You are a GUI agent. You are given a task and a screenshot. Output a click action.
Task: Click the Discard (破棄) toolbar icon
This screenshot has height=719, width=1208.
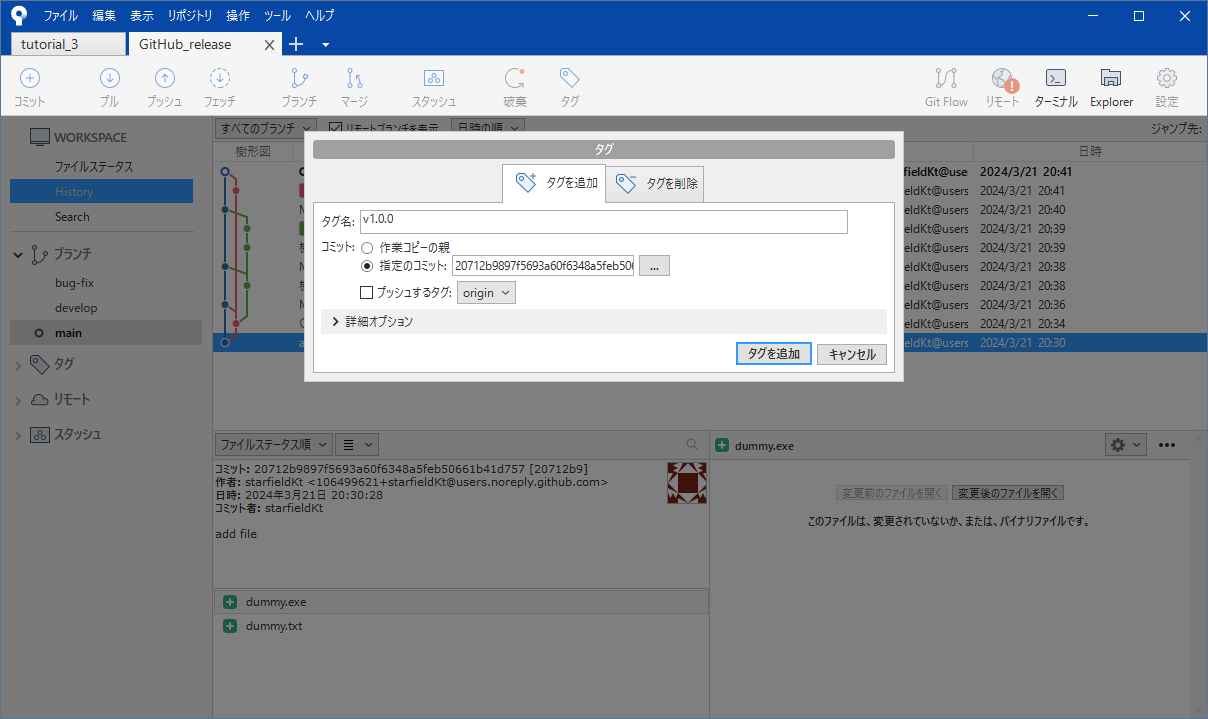(x=515, y=78)
